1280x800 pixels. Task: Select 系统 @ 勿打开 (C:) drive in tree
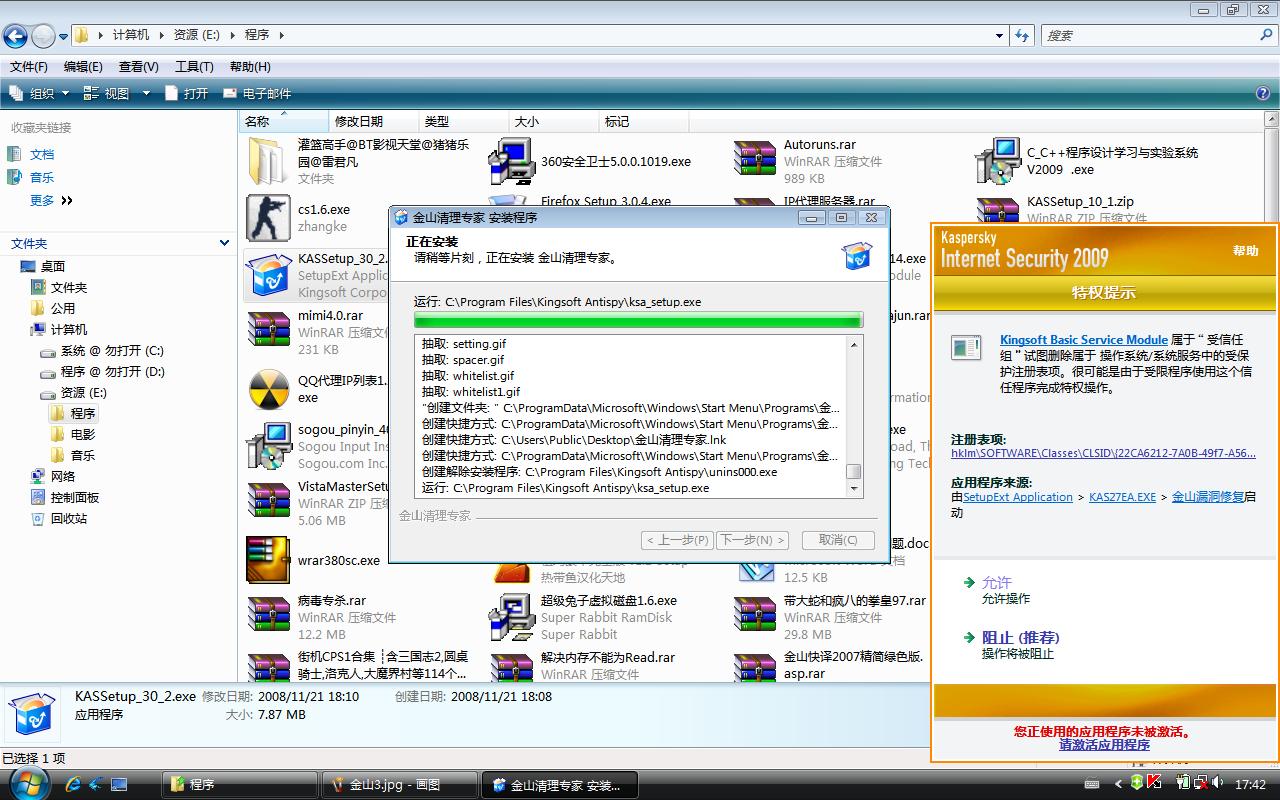[112, 350]
